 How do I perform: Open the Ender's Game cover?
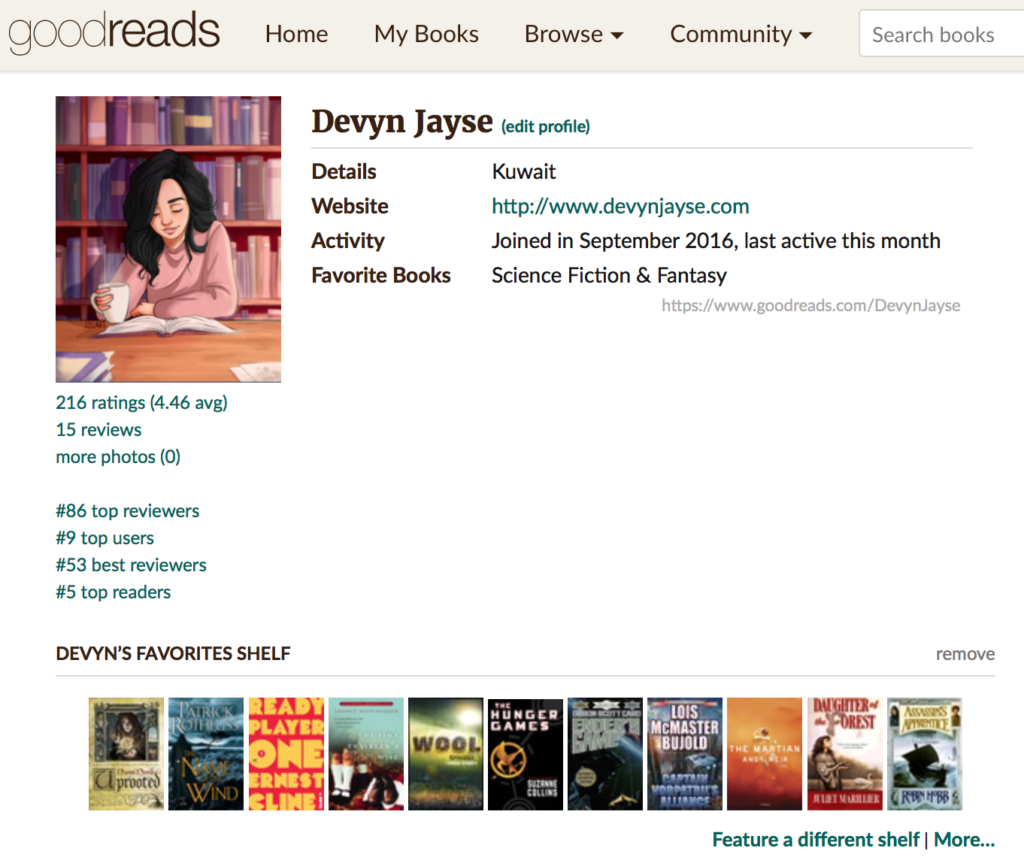pos(605,754)
